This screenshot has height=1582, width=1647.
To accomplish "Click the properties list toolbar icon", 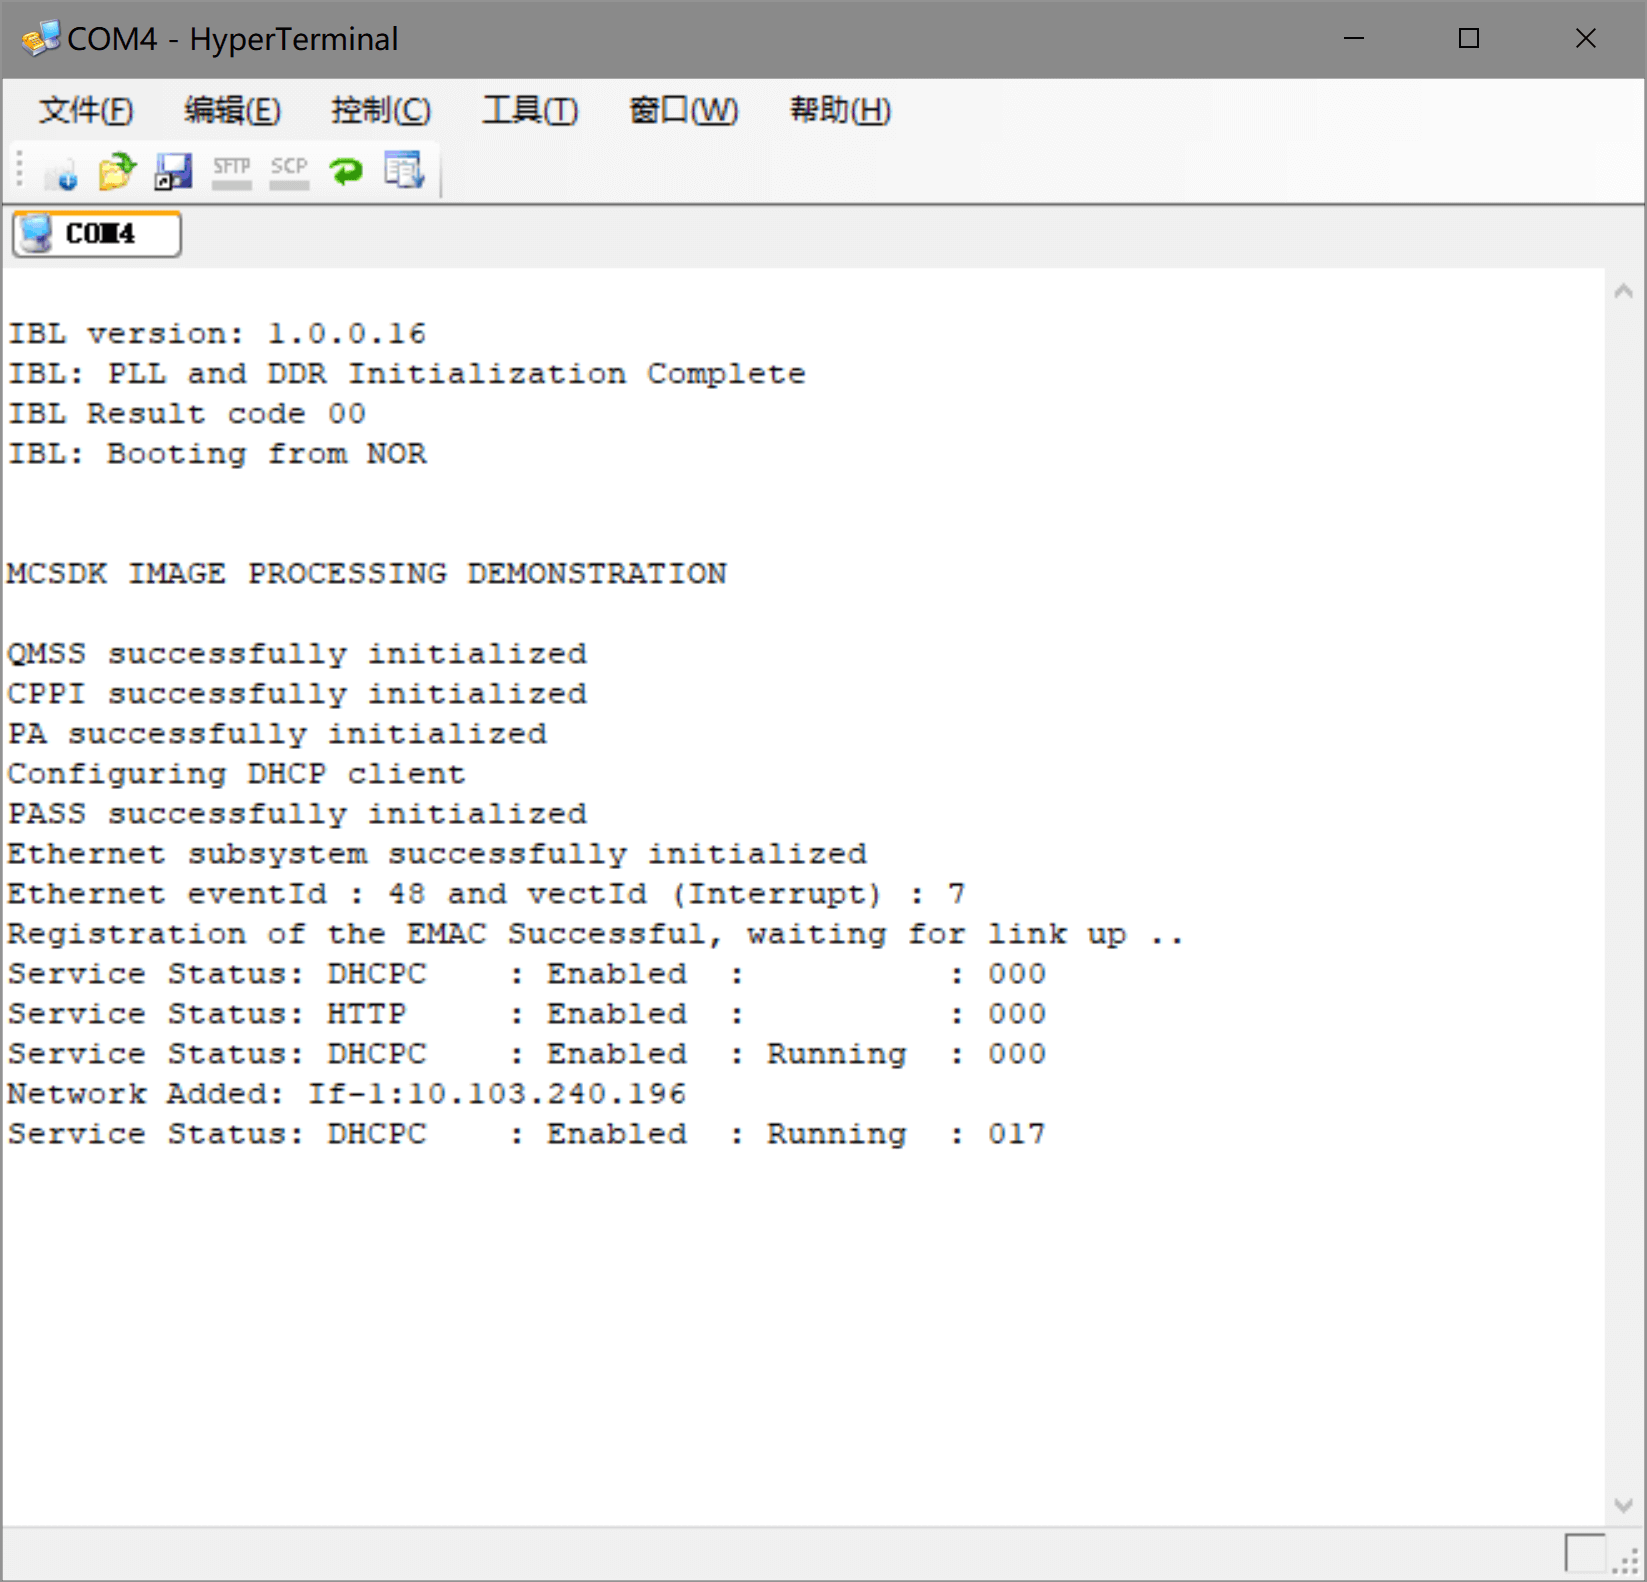I will [x=404, y=171].
